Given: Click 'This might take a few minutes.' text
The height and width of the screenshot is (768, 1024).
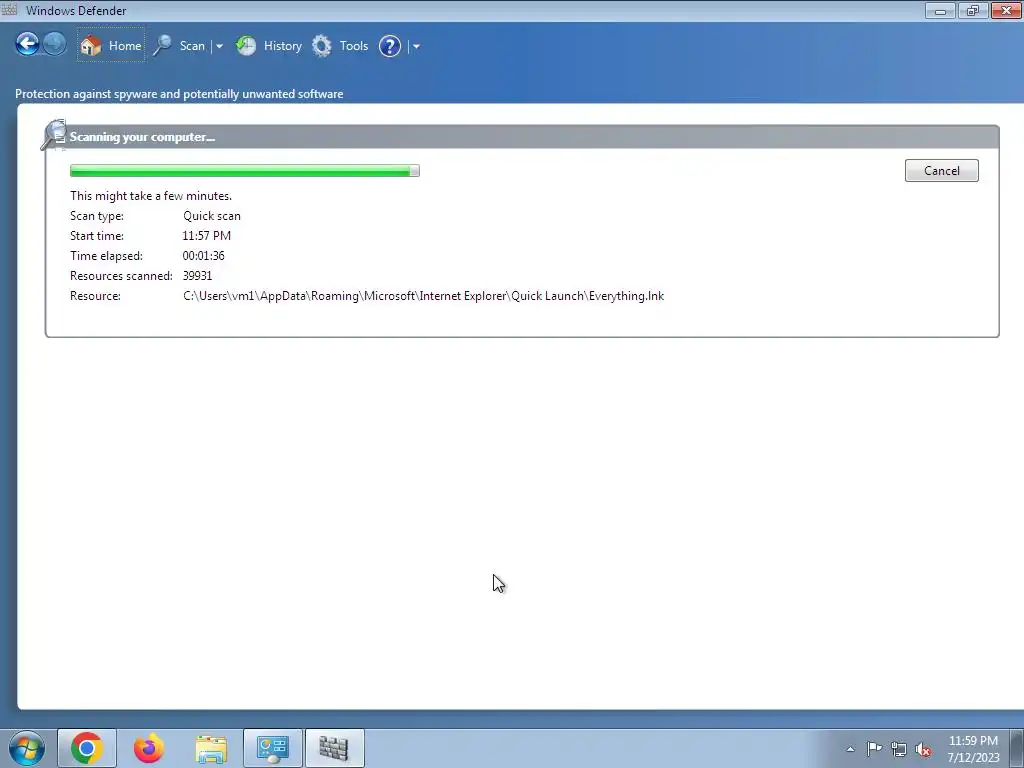Looking at the screenshot, I should coord(151,196).
